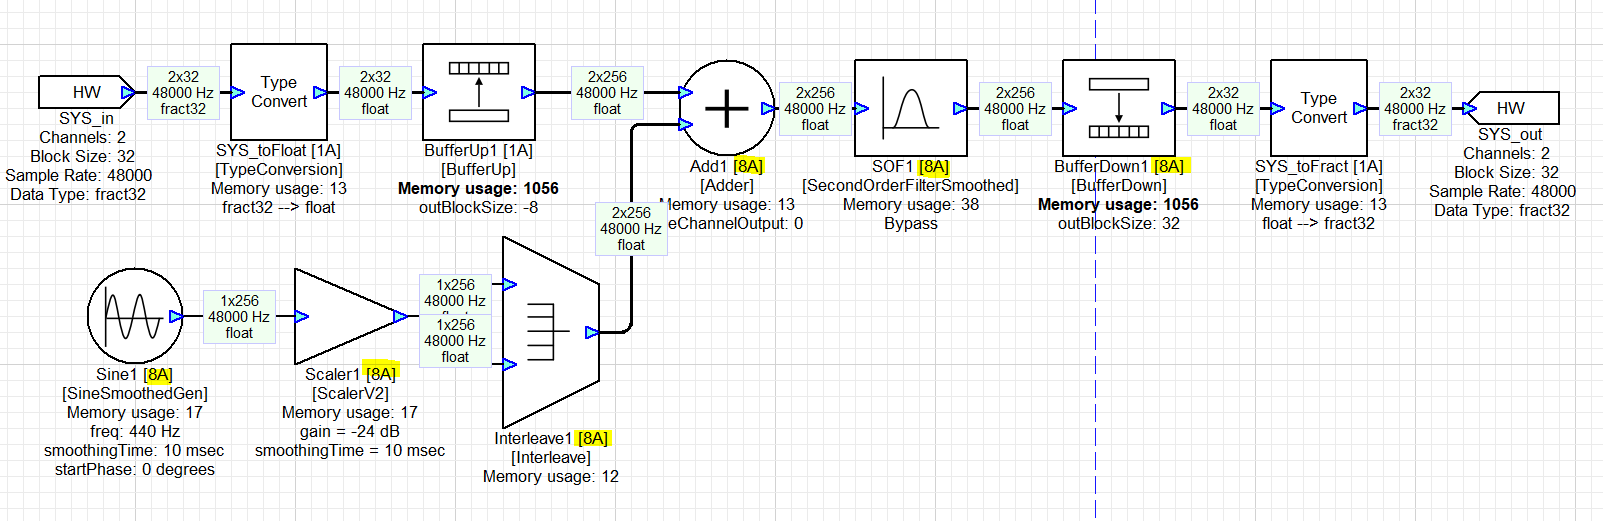The image size is (1603, 521).
Task: Select the SOF1 second order filter block
Action: point(910,108)
